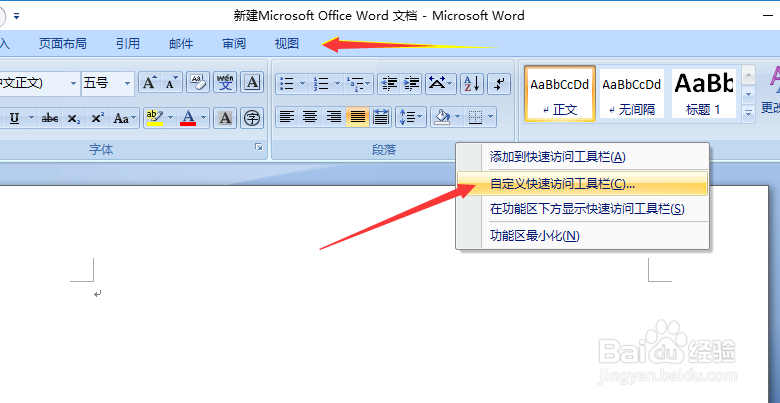
Task: Click the Borders icon in paragraph group
Action: [476, 117]
